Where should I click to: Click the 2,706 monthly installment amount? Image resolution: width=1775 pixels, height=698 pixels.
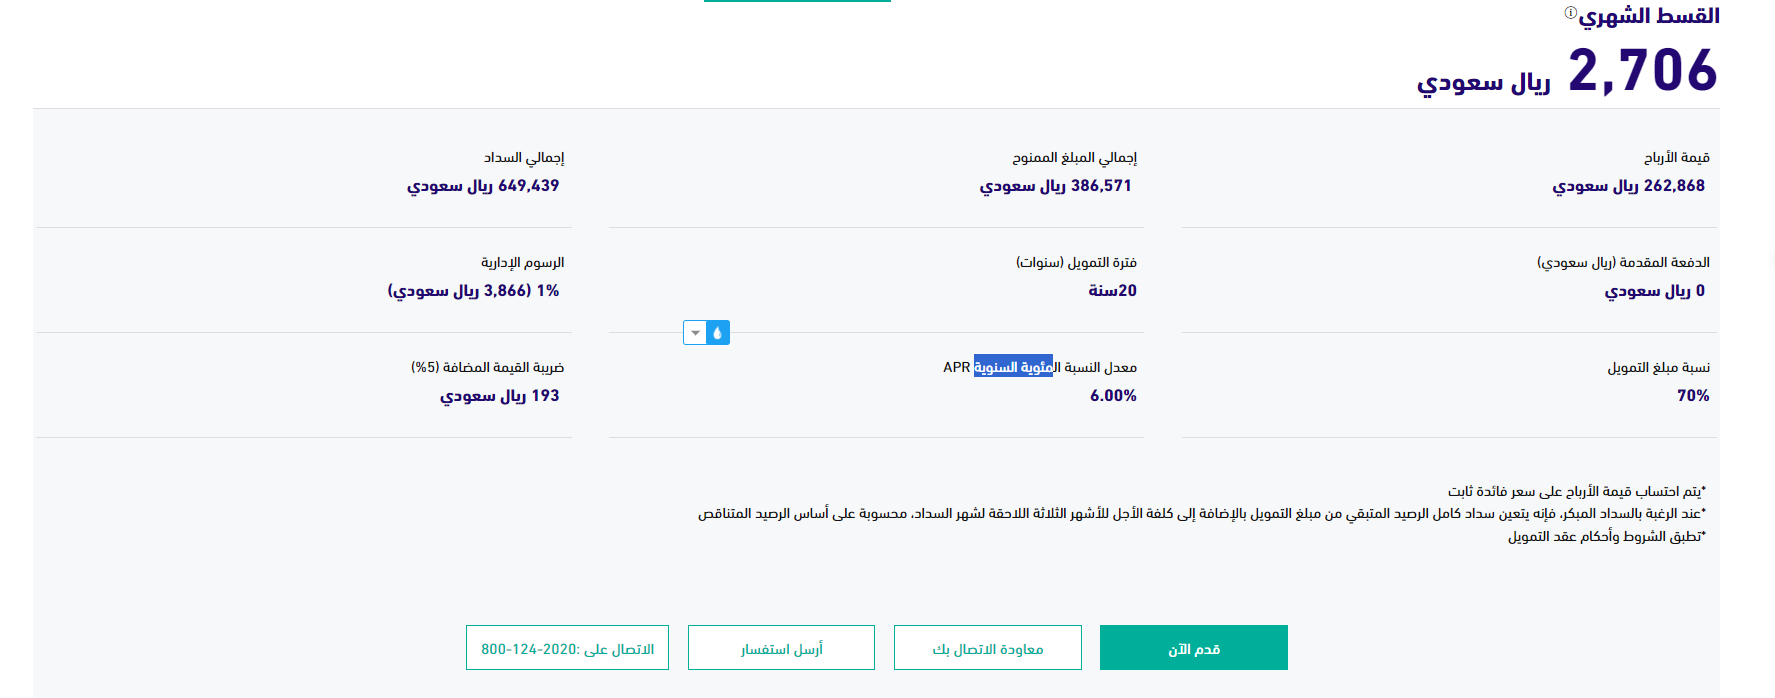pos(1642,71)
